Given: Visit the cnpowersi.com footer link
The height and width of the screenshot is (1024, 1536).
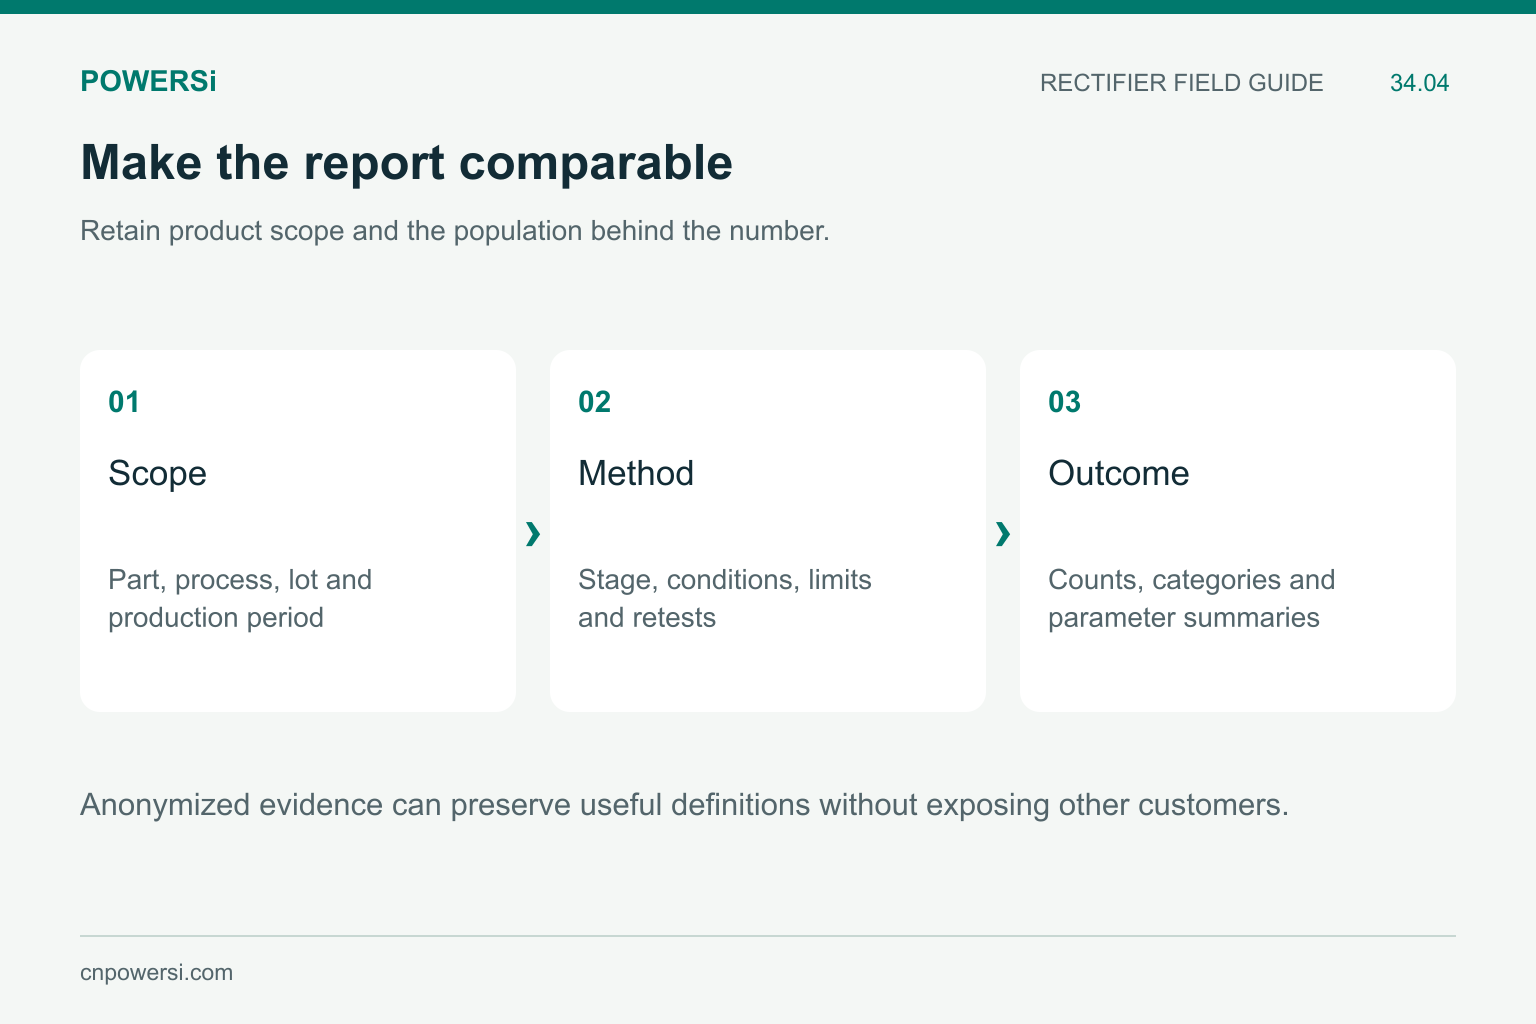Looking at the screenshot, I should click(x=156, y=973).
